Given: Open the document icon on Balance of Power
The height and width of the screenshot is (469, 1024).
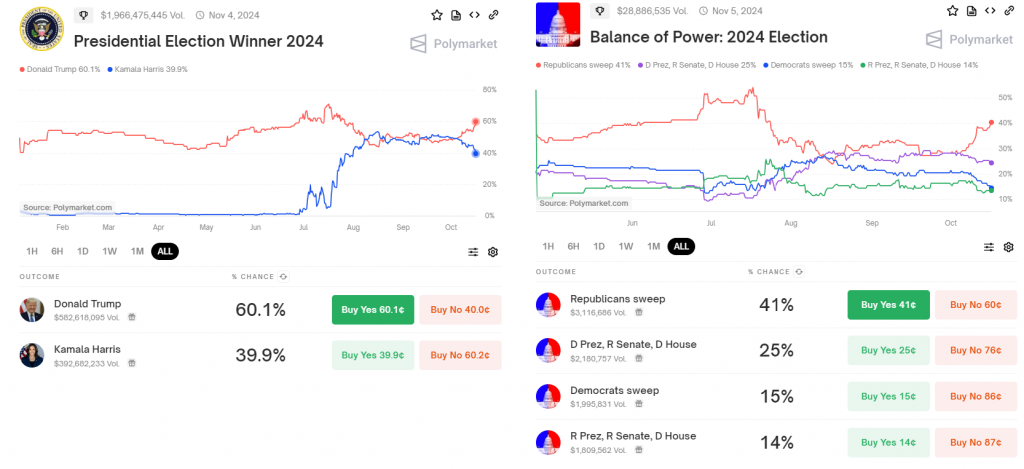Looking at the screenshot, I should 971,10.
